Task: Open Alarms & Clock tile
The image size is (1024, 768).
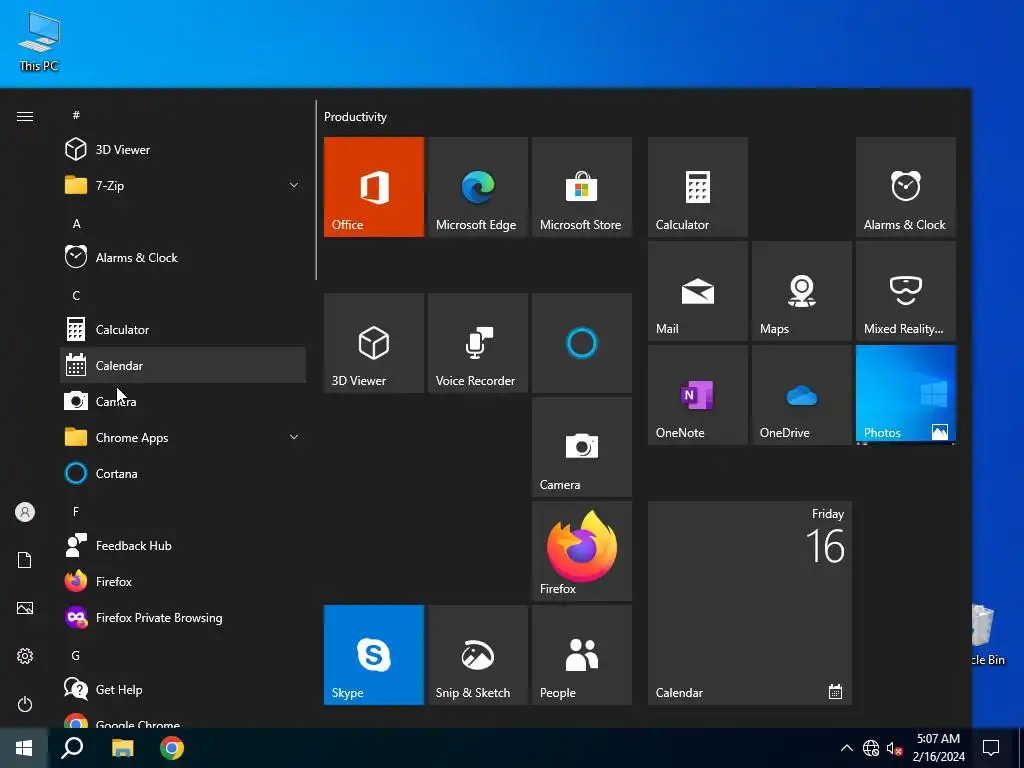Action: tap(906, 187)
